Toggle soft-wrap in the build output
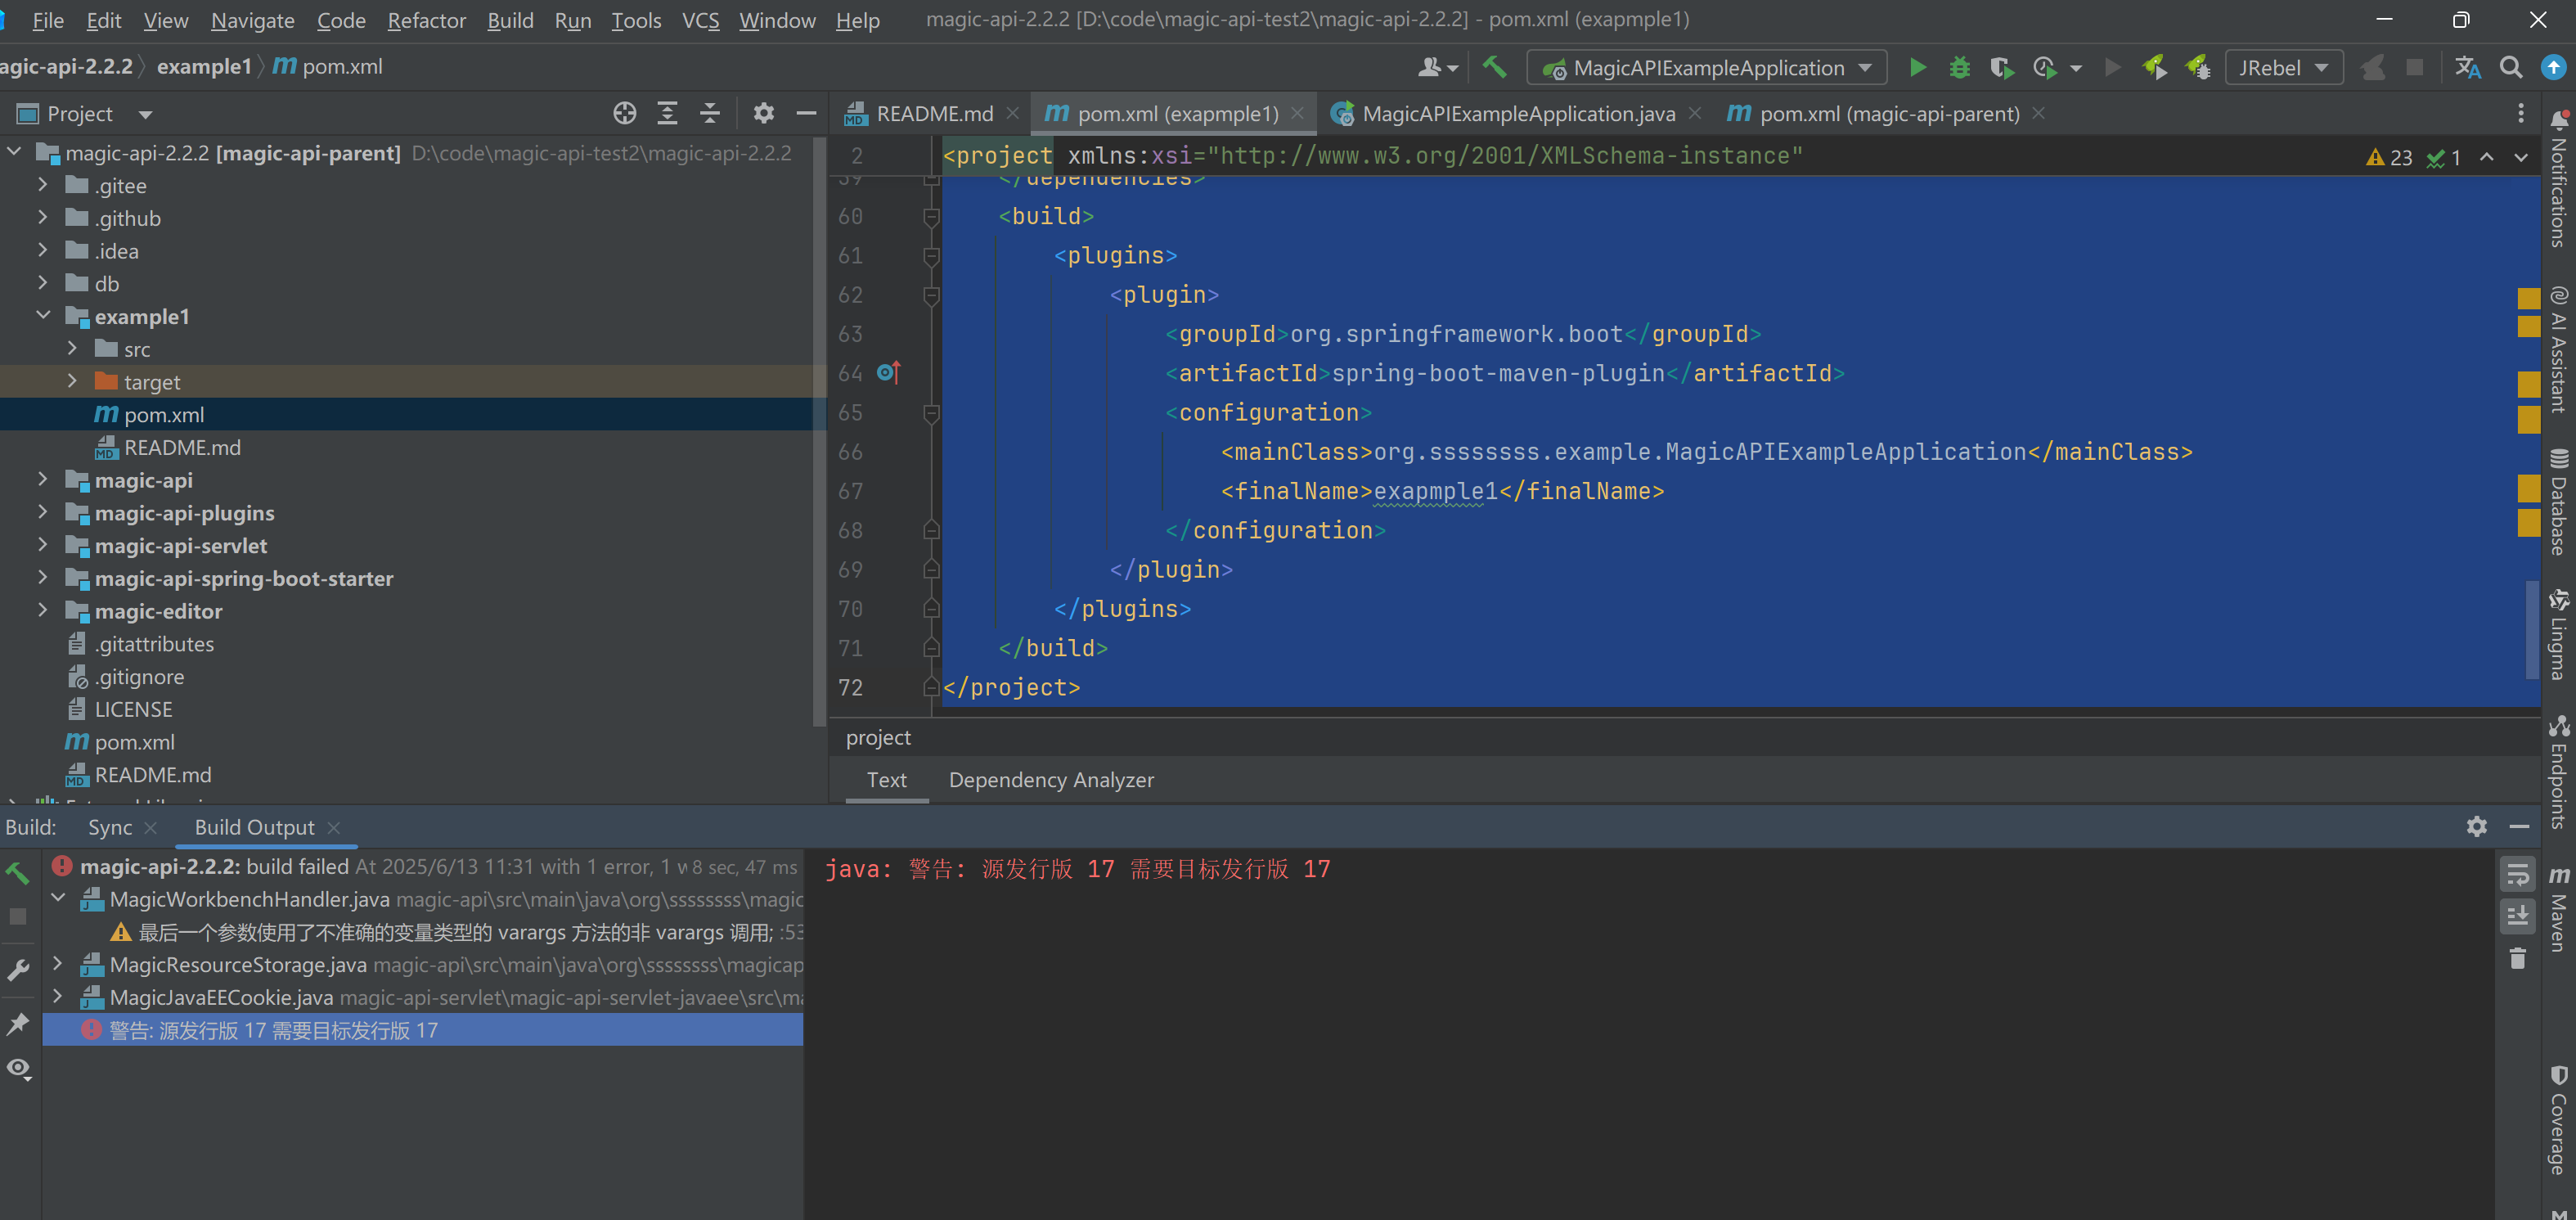2576x1220 pixels. pyautogui.click(x=2517, y=875)
